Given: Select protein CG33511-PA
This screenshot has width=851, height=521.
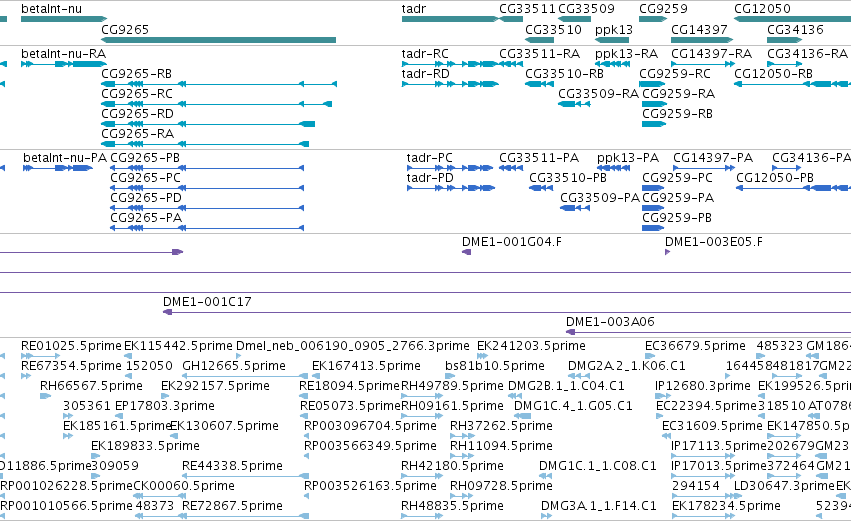Looking at the screenshot, I should coord(511,168).
